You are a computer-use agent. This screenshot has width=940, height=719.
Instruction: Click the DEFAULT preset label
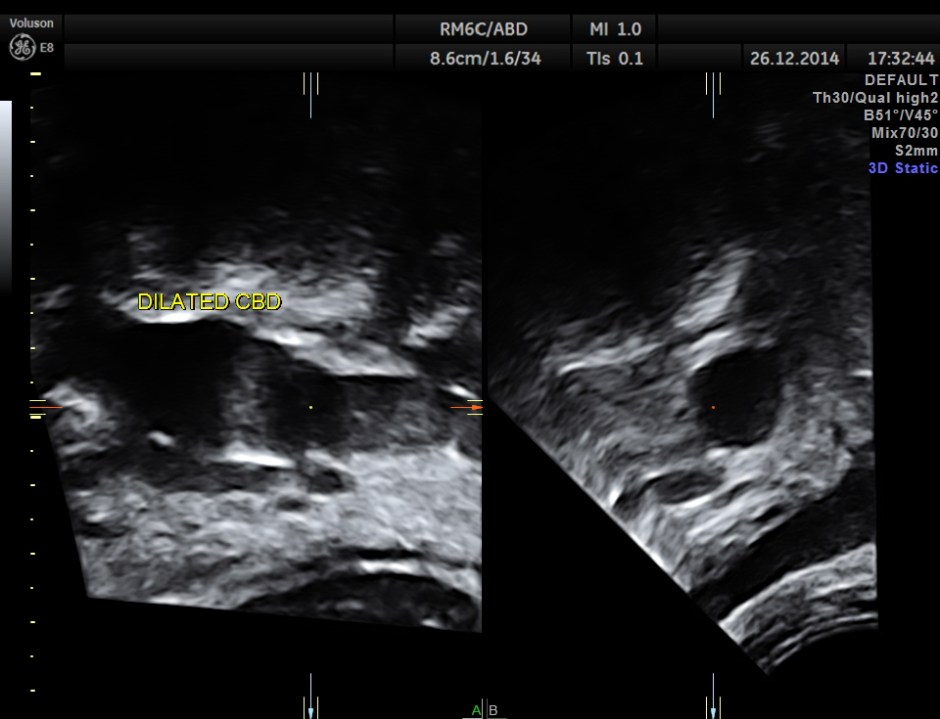tap(900, 80)
